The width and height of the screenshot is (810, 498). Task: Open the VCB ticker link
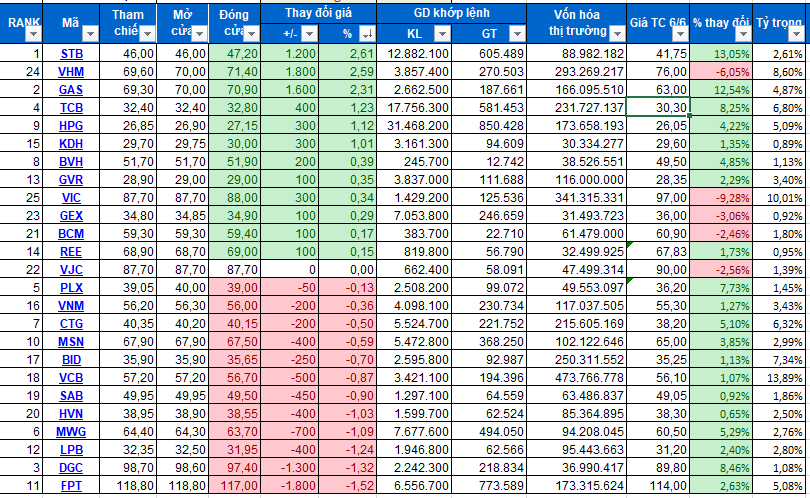click(71, 378)
